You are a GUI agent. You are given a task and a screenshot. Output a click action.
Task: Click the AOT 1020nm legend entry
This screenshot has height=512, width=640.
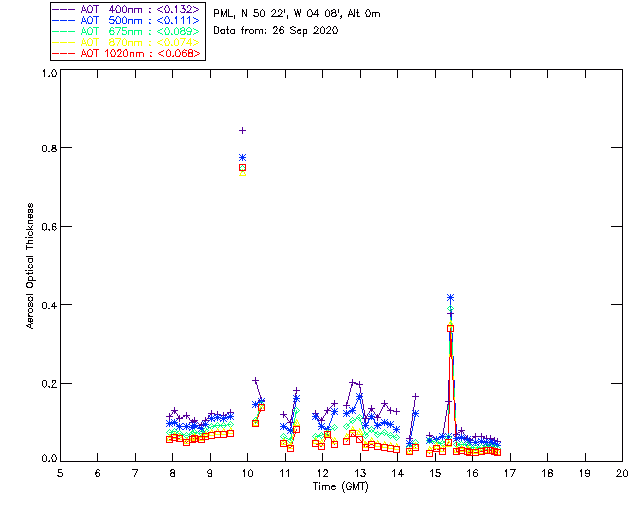[127, 53]
